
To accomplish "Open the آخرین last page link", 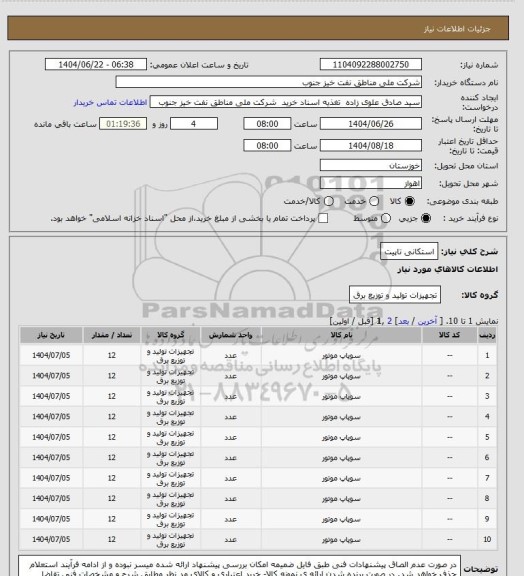I will 427,321.
